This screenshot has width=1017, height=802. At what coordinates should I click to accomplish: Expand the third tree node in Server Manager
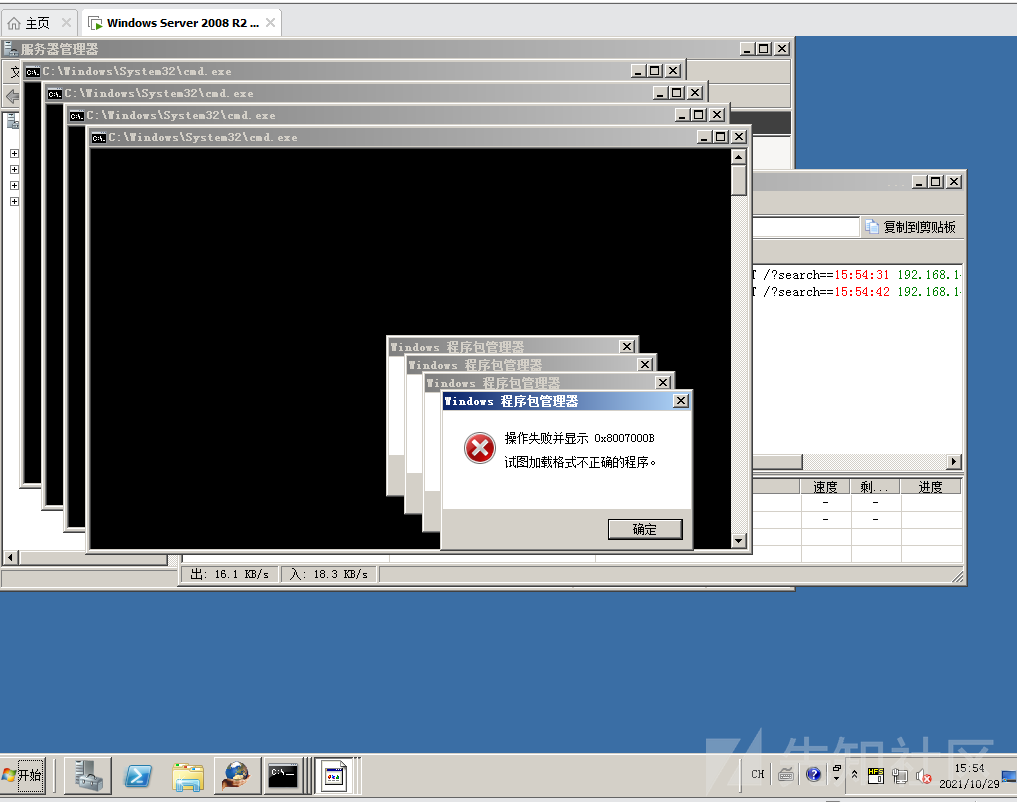click(14, 185)
